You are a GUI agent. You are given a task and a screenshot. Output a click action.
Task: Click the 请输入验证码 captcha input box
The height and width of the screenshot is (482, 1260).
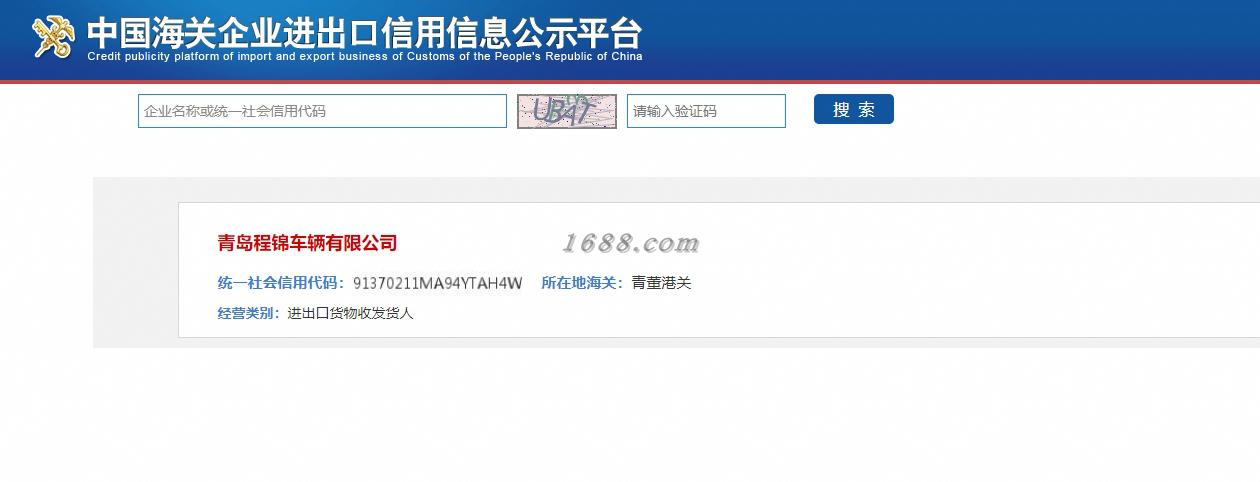pos(706,111)
